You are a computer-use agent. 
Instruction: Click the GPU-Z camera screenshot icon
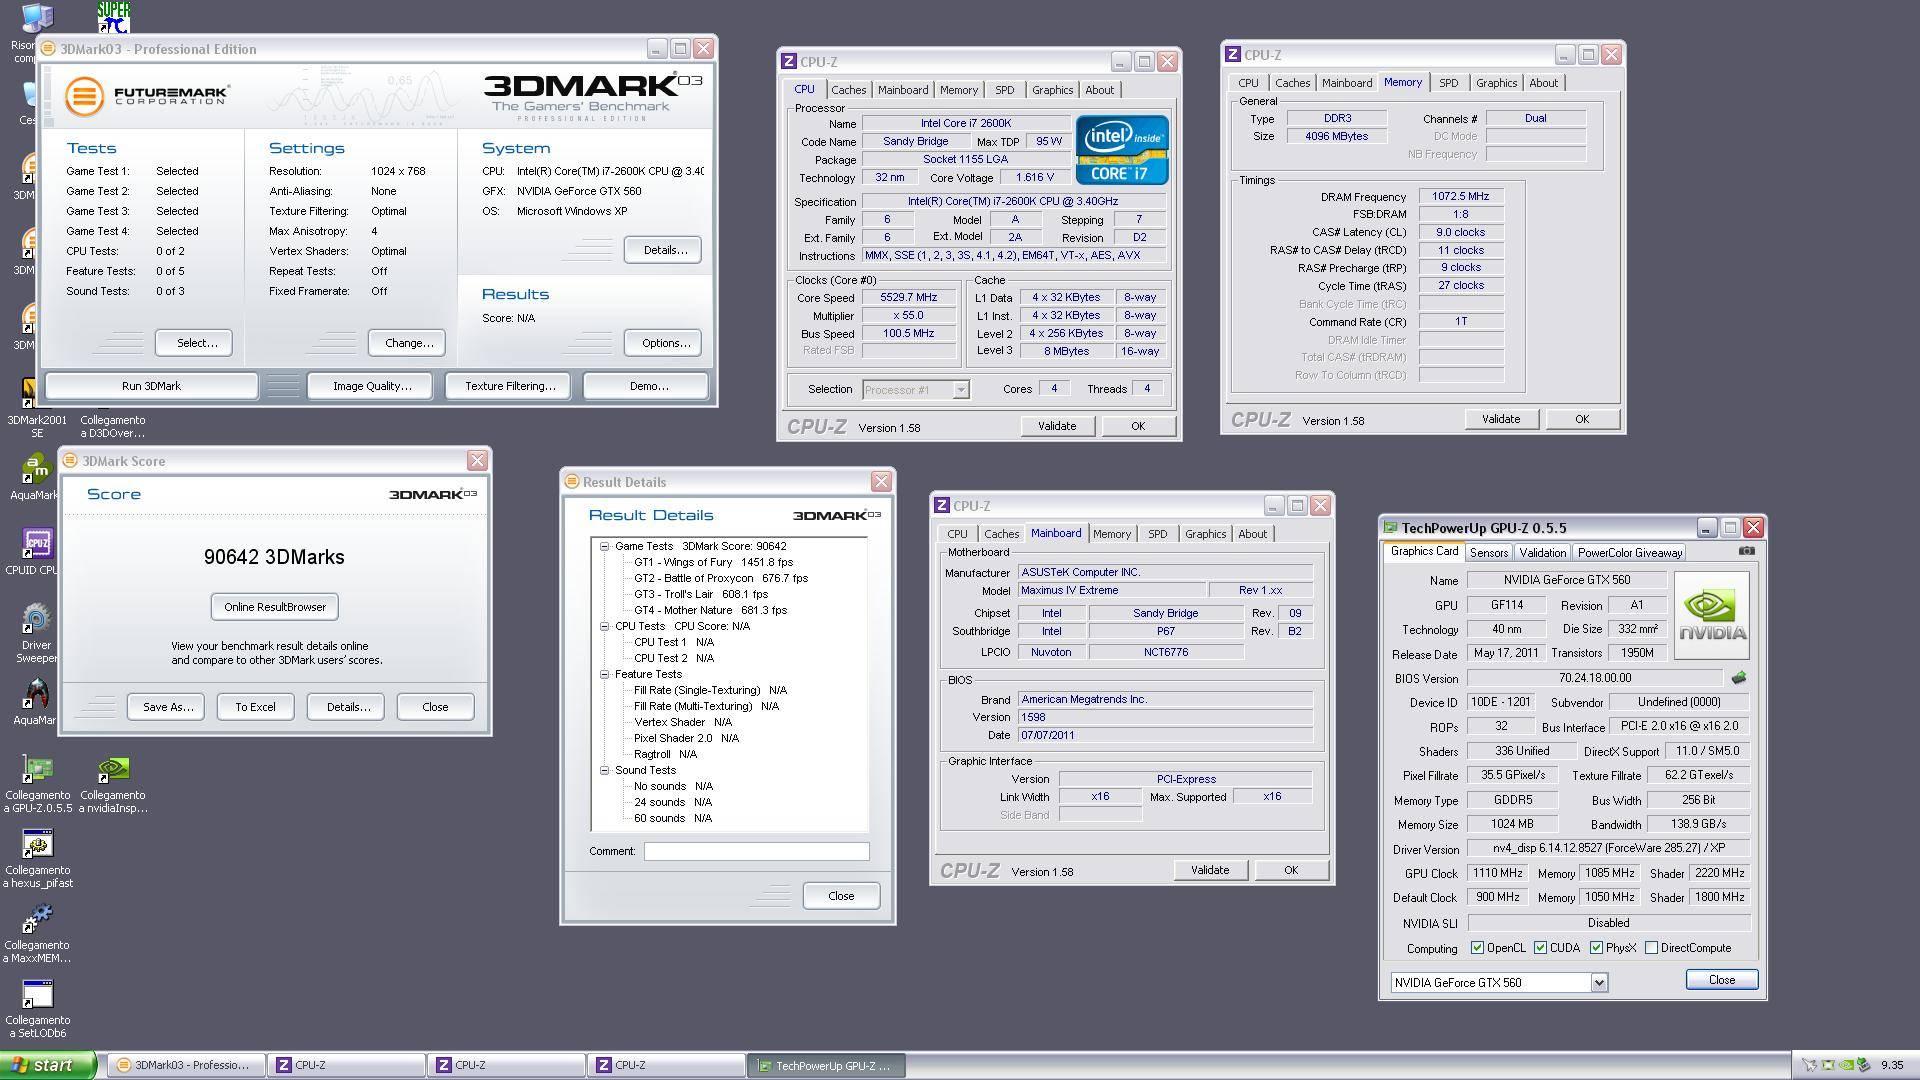[1746, 551]
